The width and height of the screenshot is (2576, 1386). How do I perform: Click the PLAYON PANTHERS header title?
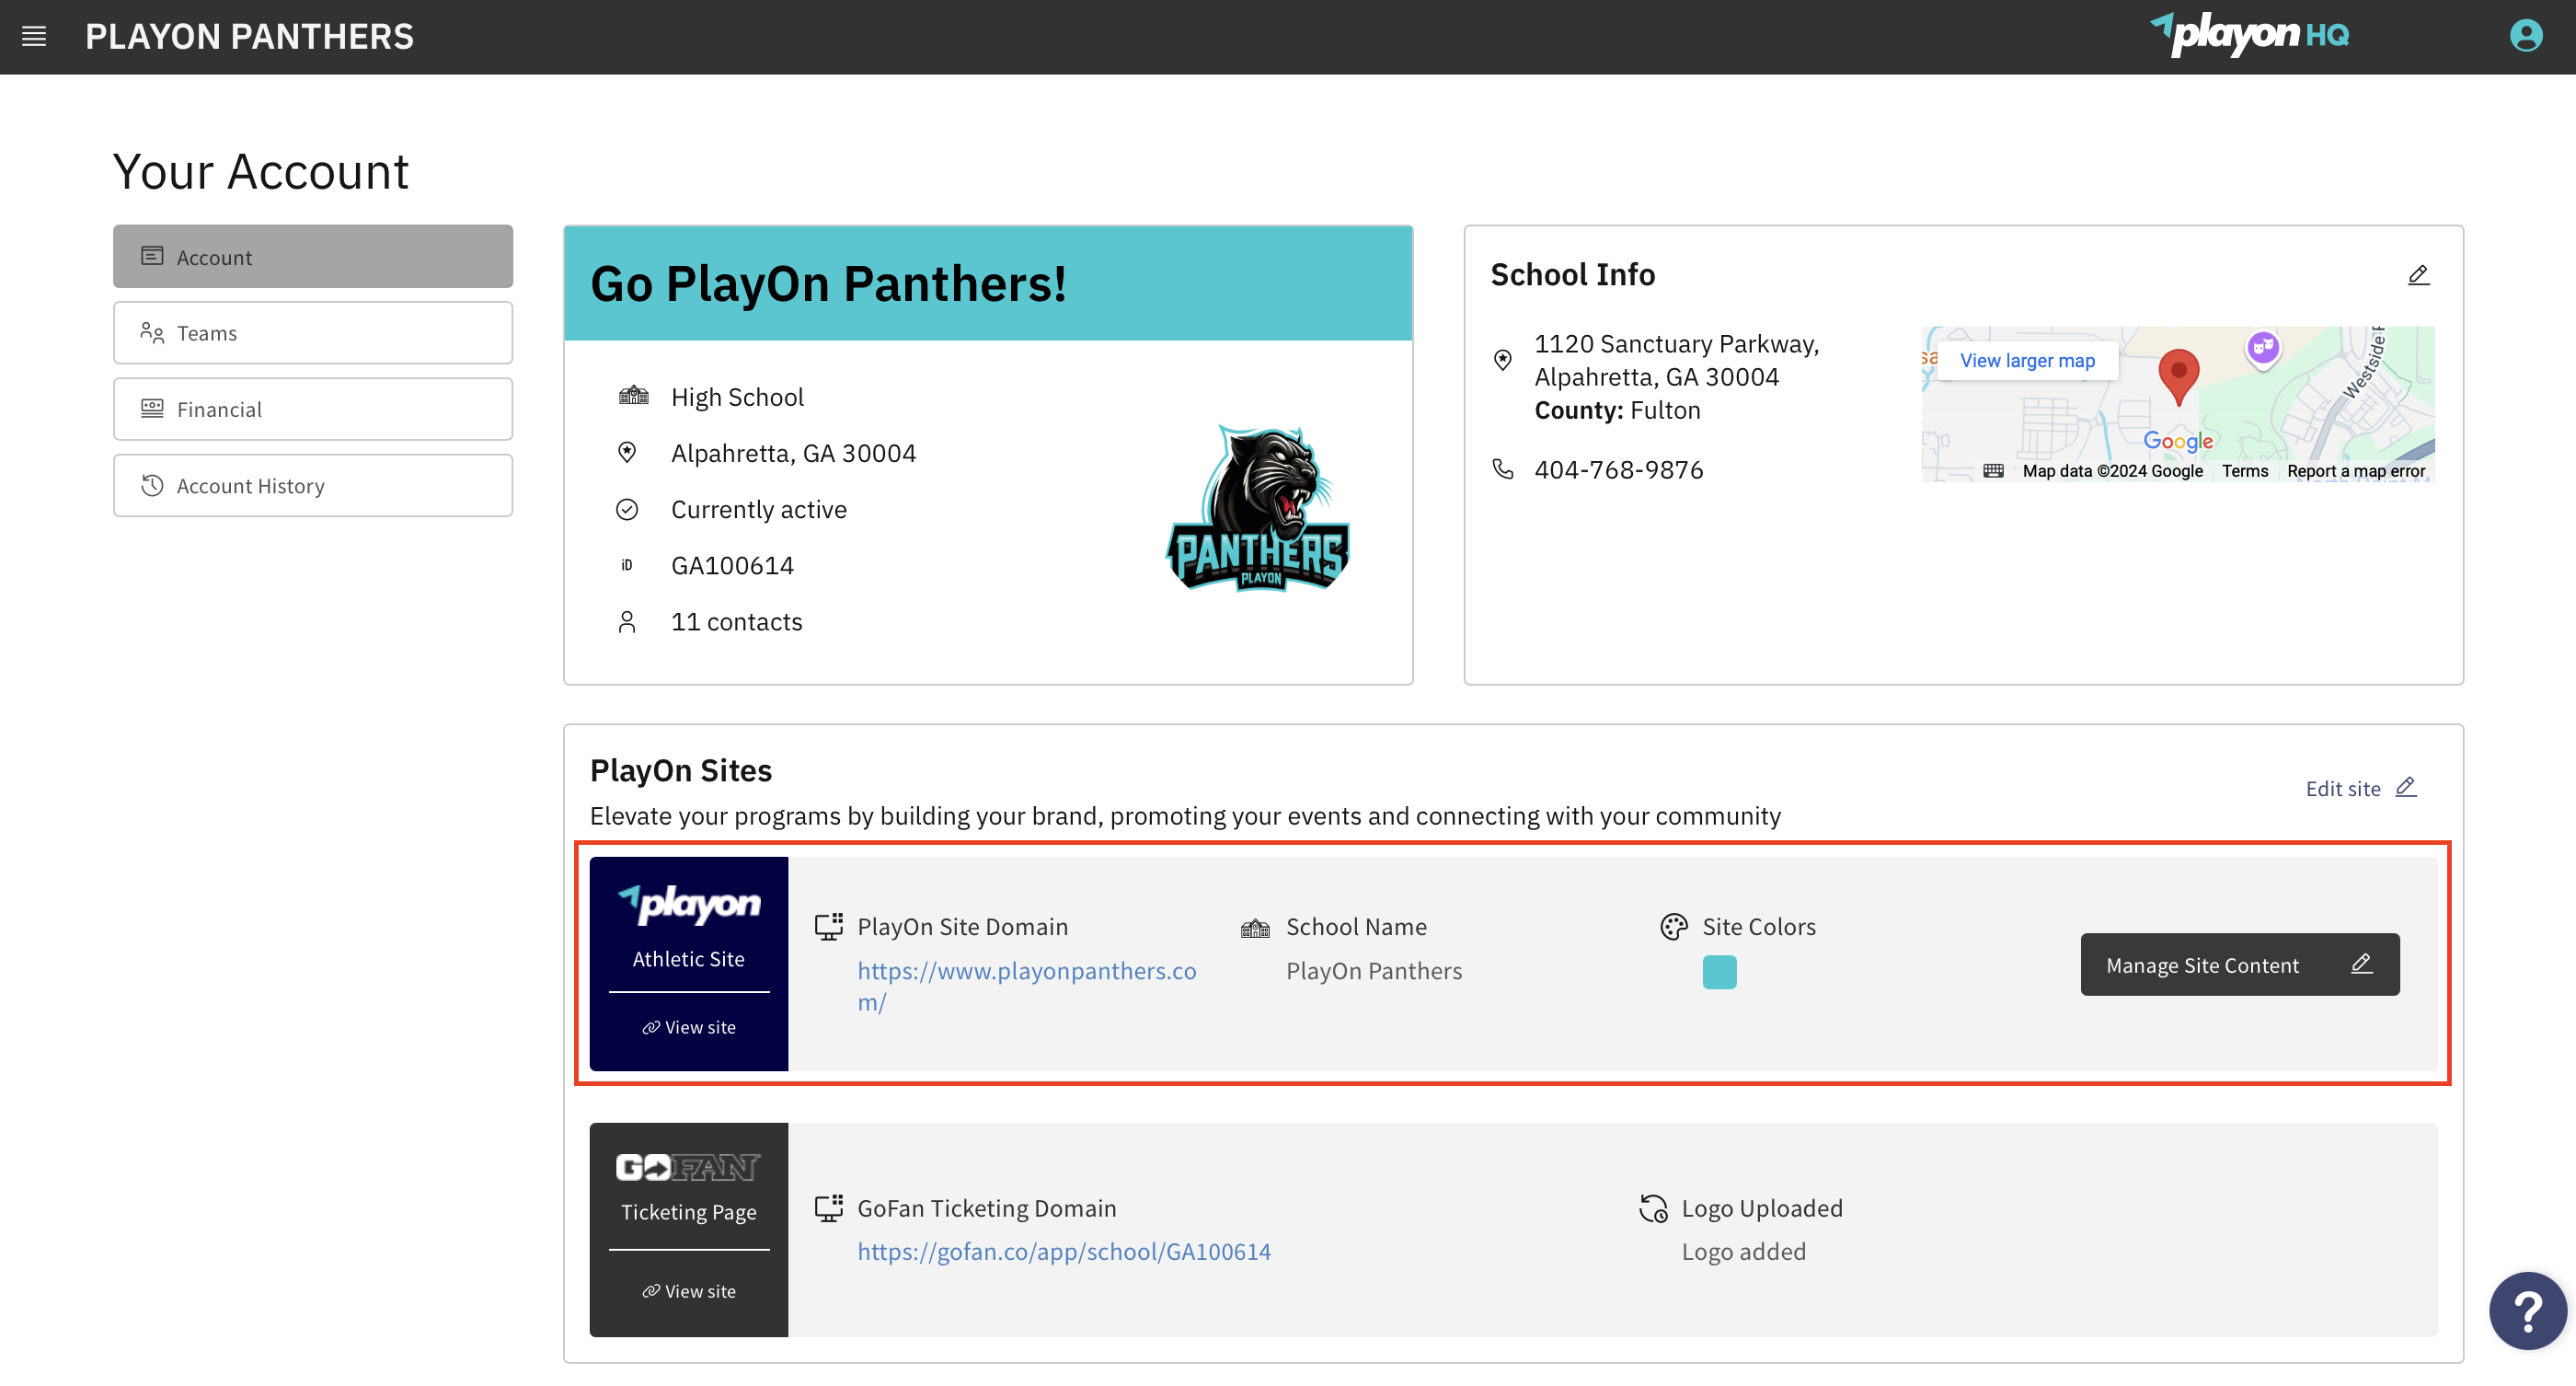click(x=249, y=37)
